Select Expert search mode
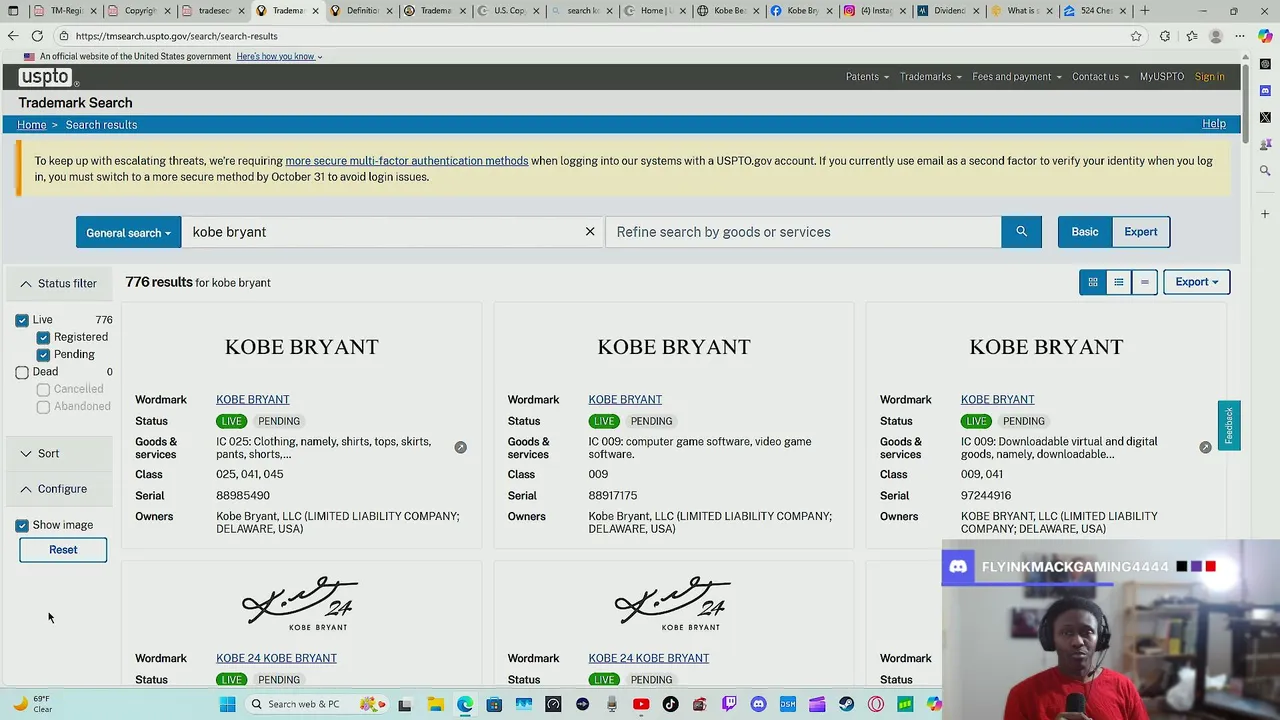 tap(1141, 232)
